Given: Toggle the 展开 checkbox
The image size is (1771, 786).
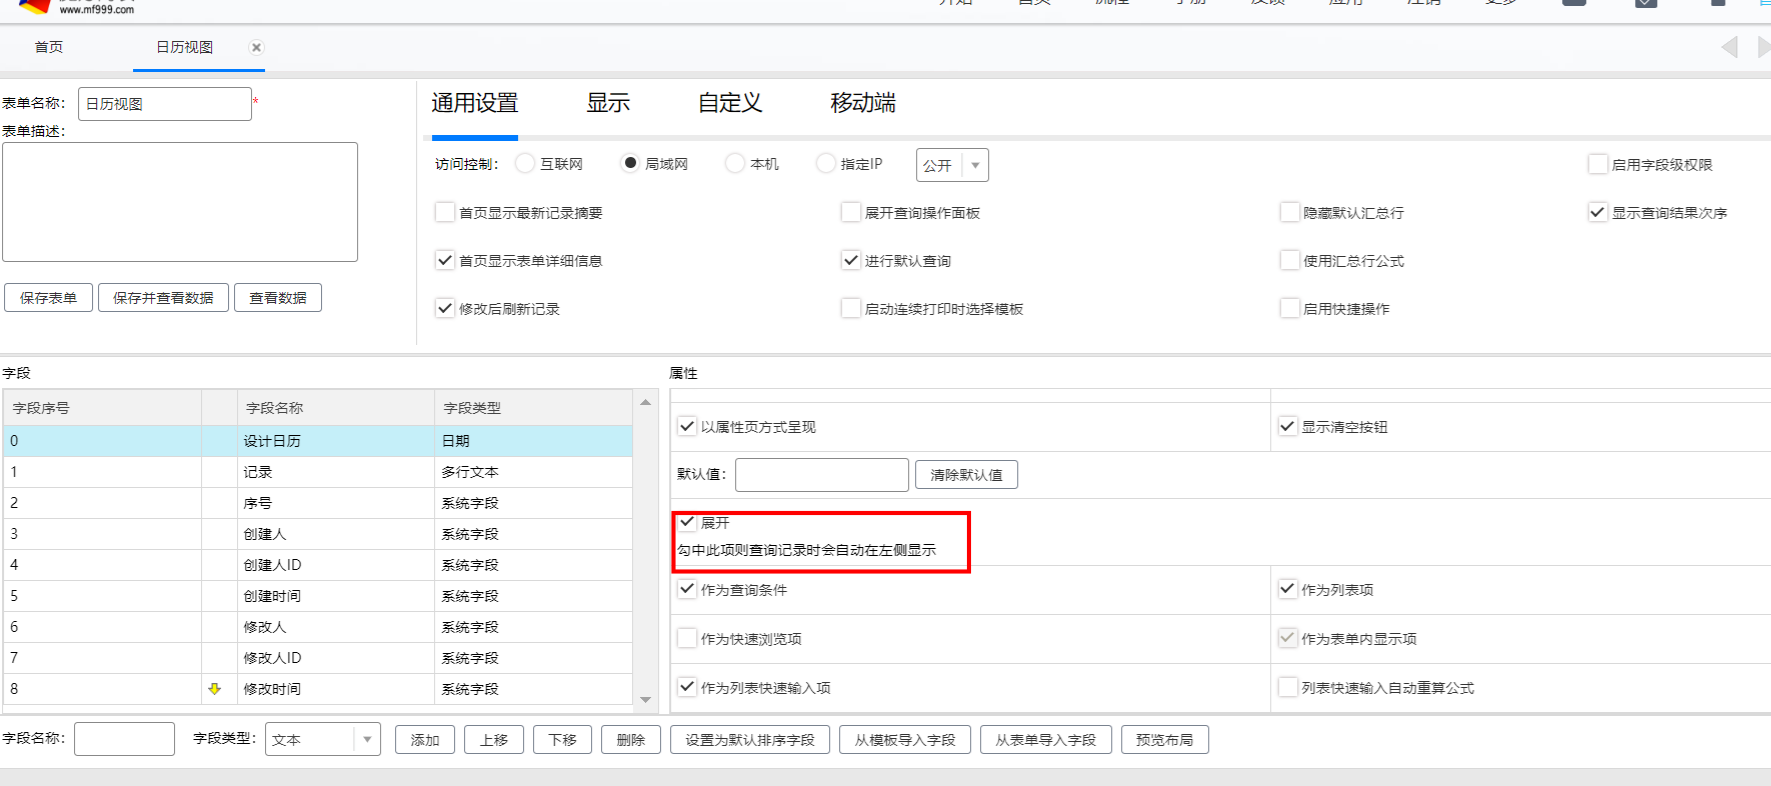Looking at the screenshot, I should (x=687, y=522).
